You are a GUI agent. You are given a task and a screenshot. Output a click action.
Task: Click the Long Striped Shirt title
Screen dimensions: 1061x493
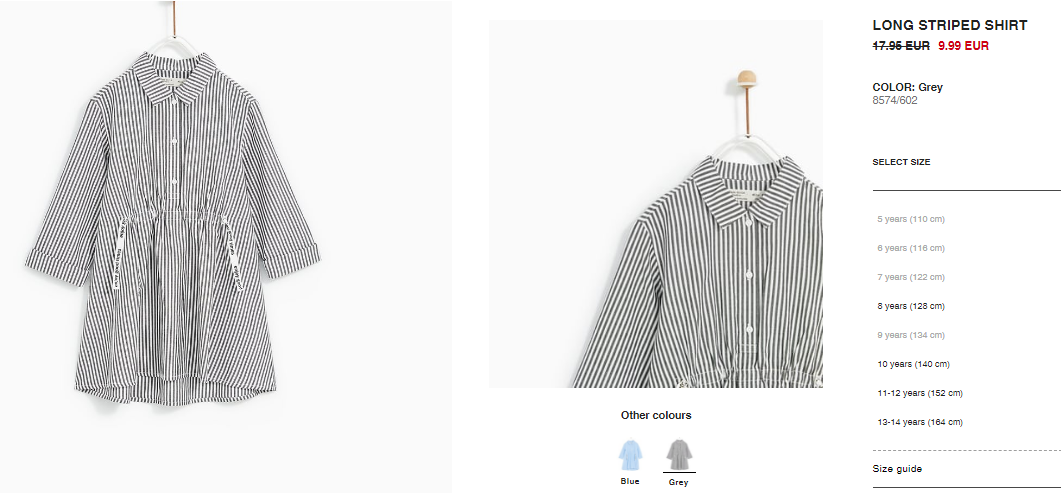point(949,26)
